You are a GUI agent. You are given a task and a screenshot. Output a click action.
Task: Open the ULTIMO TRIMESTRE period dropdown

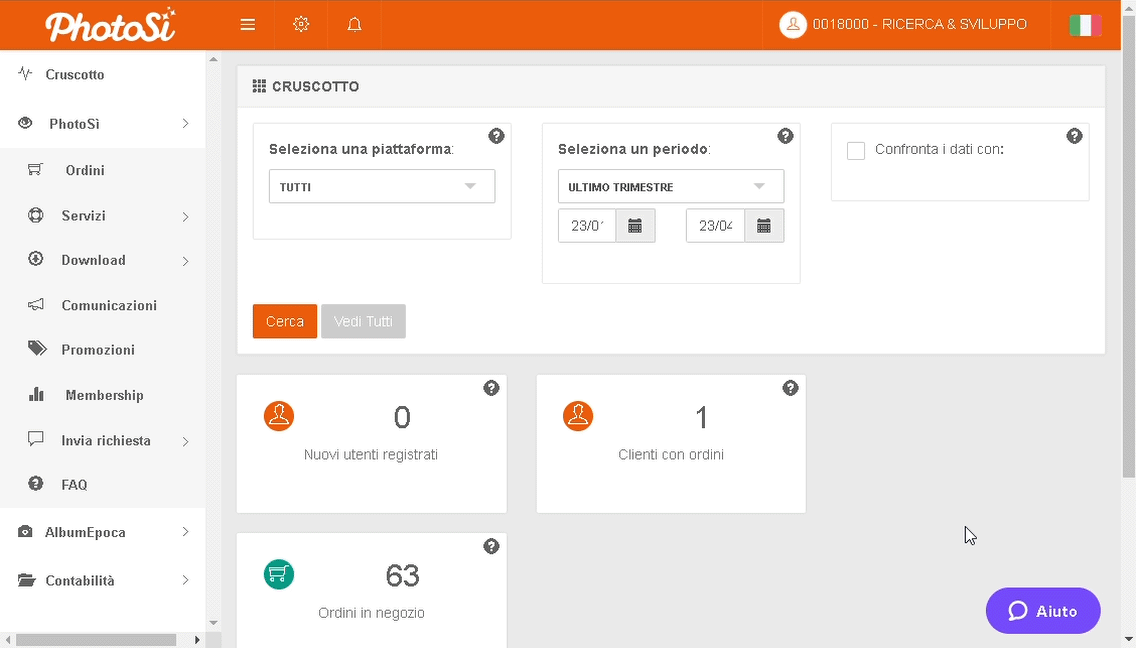(670, 187)
